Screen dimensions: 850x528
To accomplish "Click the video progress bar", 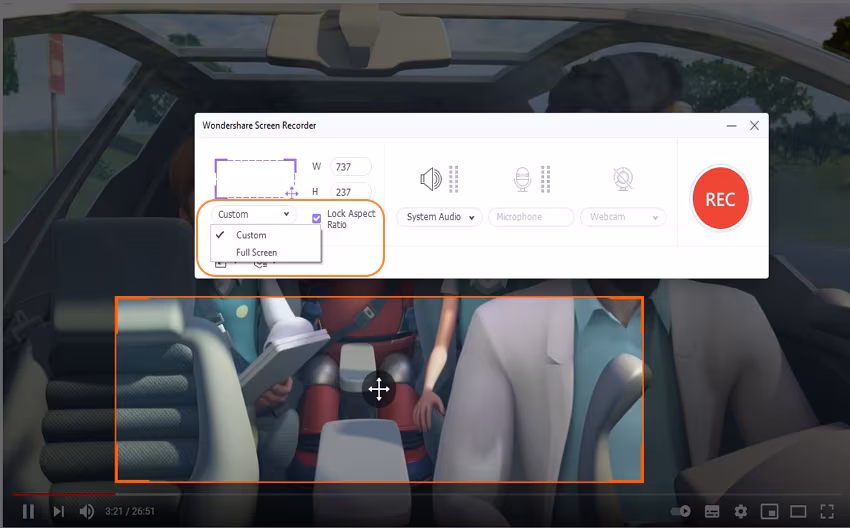I will coord(425,494).
